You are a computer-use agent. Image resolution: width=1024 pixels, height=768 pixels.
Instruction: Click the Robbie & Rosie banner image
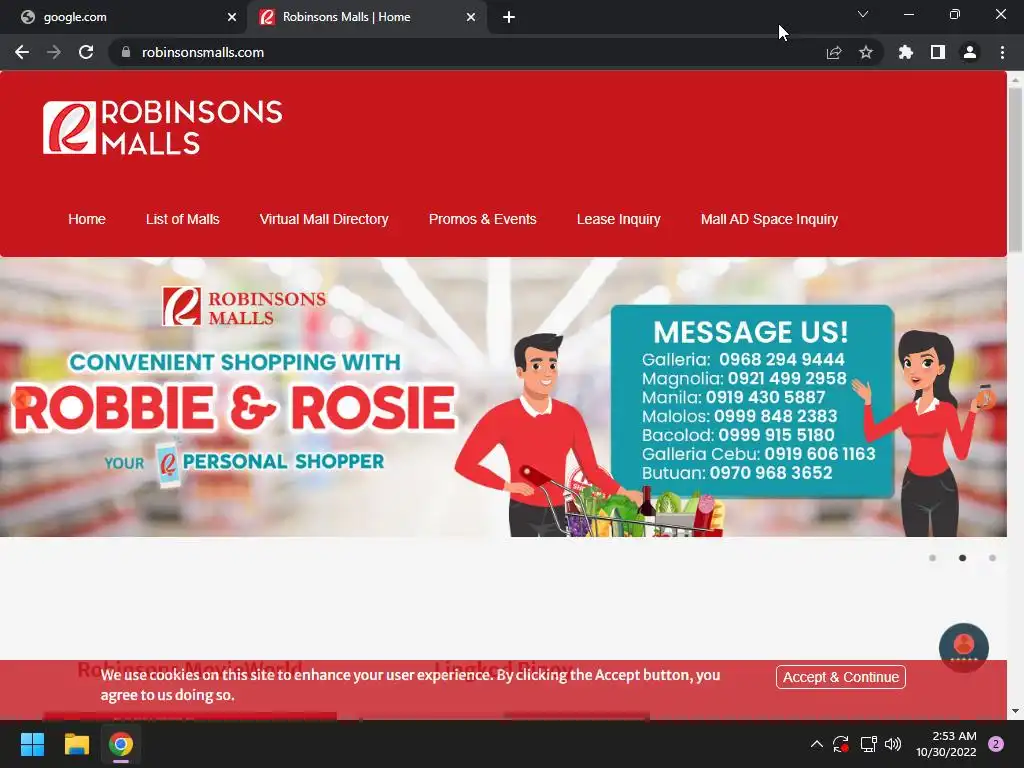(503, 397)
